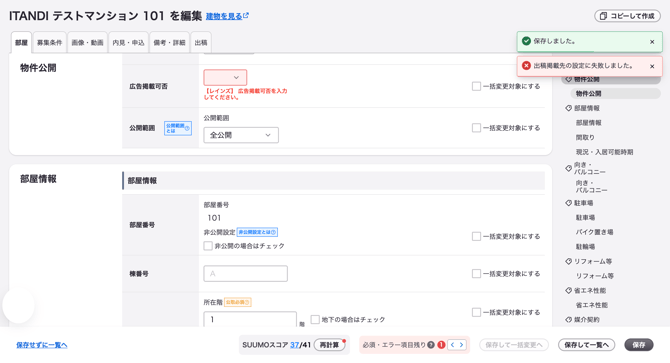Tick 非公開の場合はチェック checkbox
The width and height of the screenshot is (670, 363).
(x=208, y=246)
